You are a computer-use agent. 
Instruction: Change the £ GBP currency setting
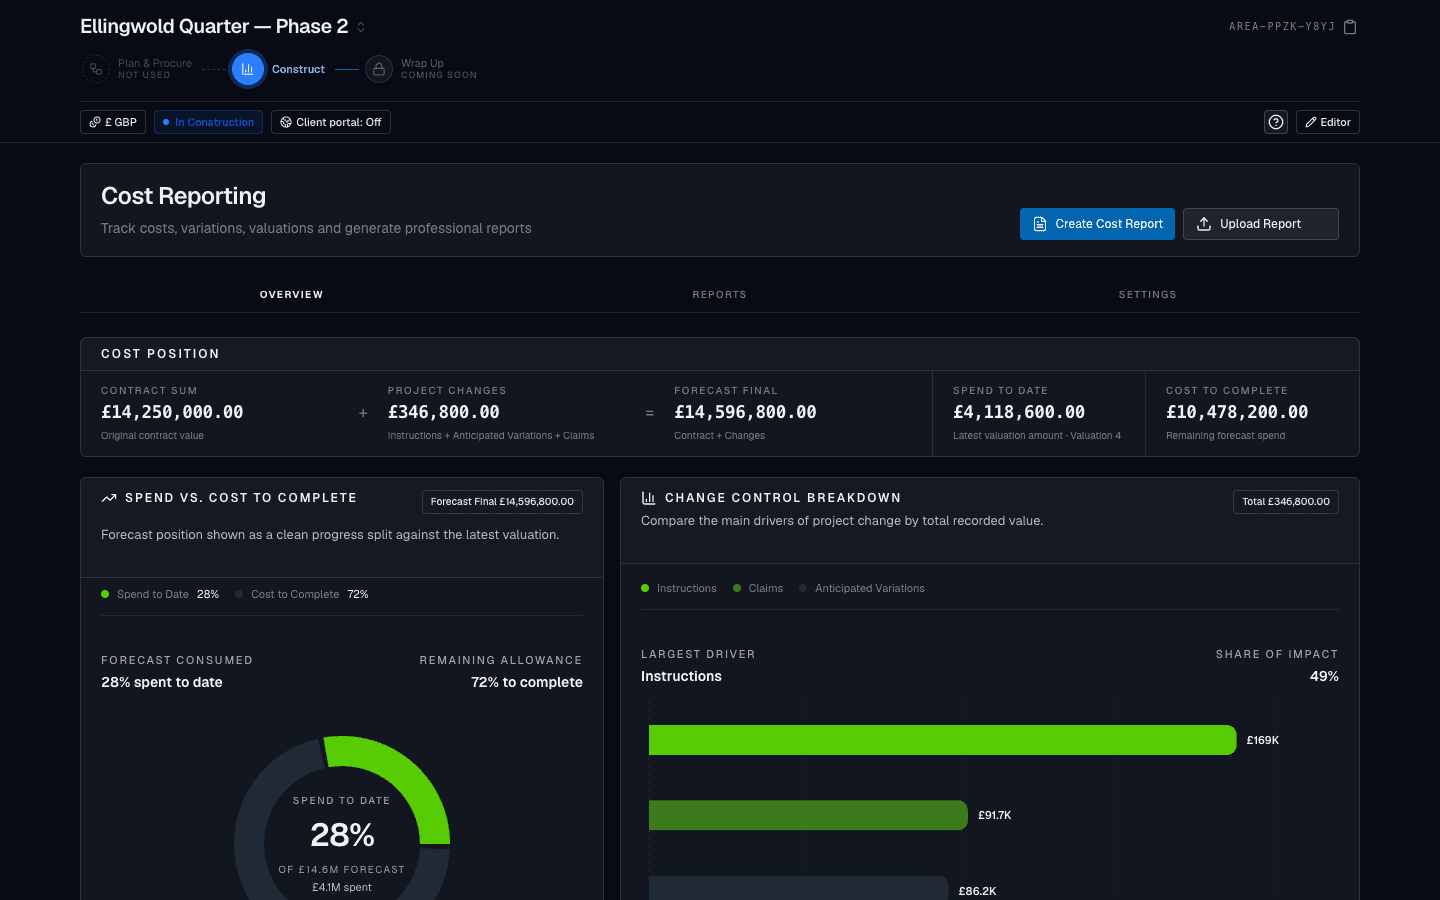click(x=113, y=122)
